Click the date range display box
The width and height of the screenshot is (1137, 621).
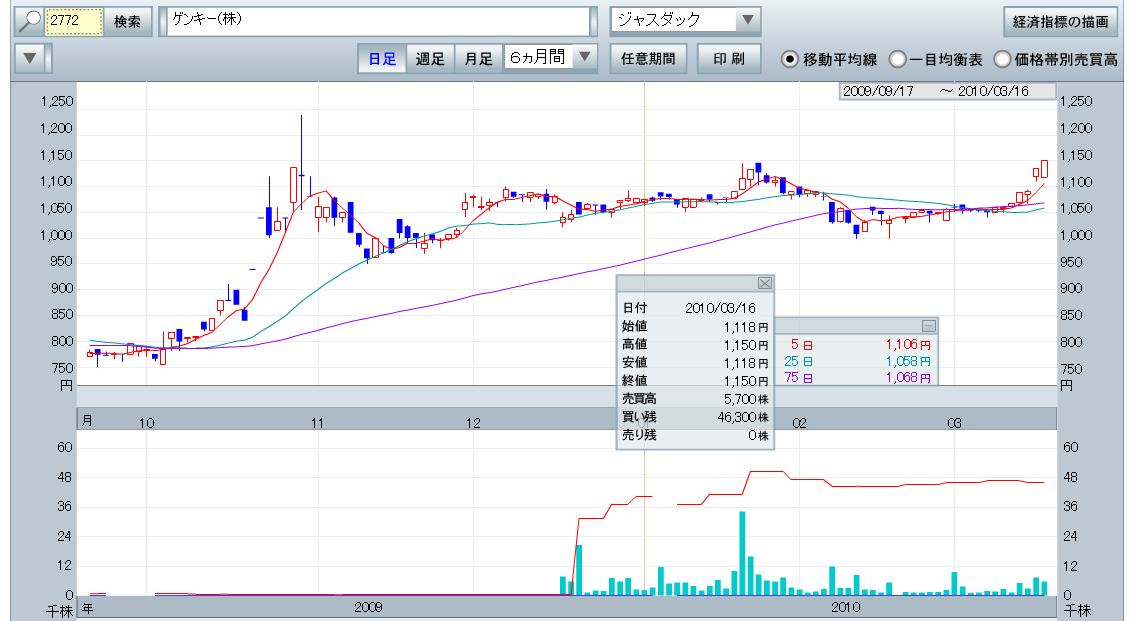tap(946, 91)
